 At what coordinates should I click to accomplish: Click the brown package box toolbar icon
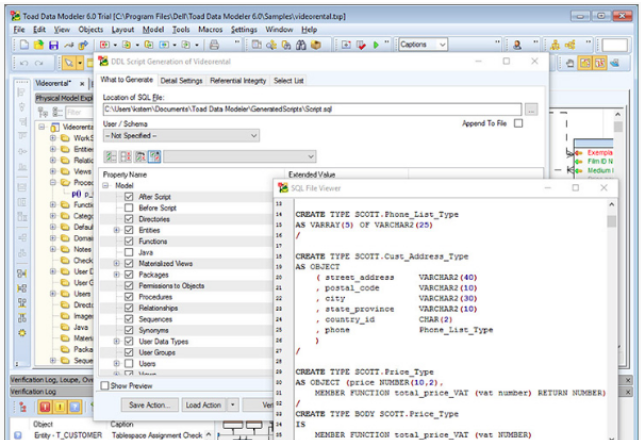(x=316, y=45)
